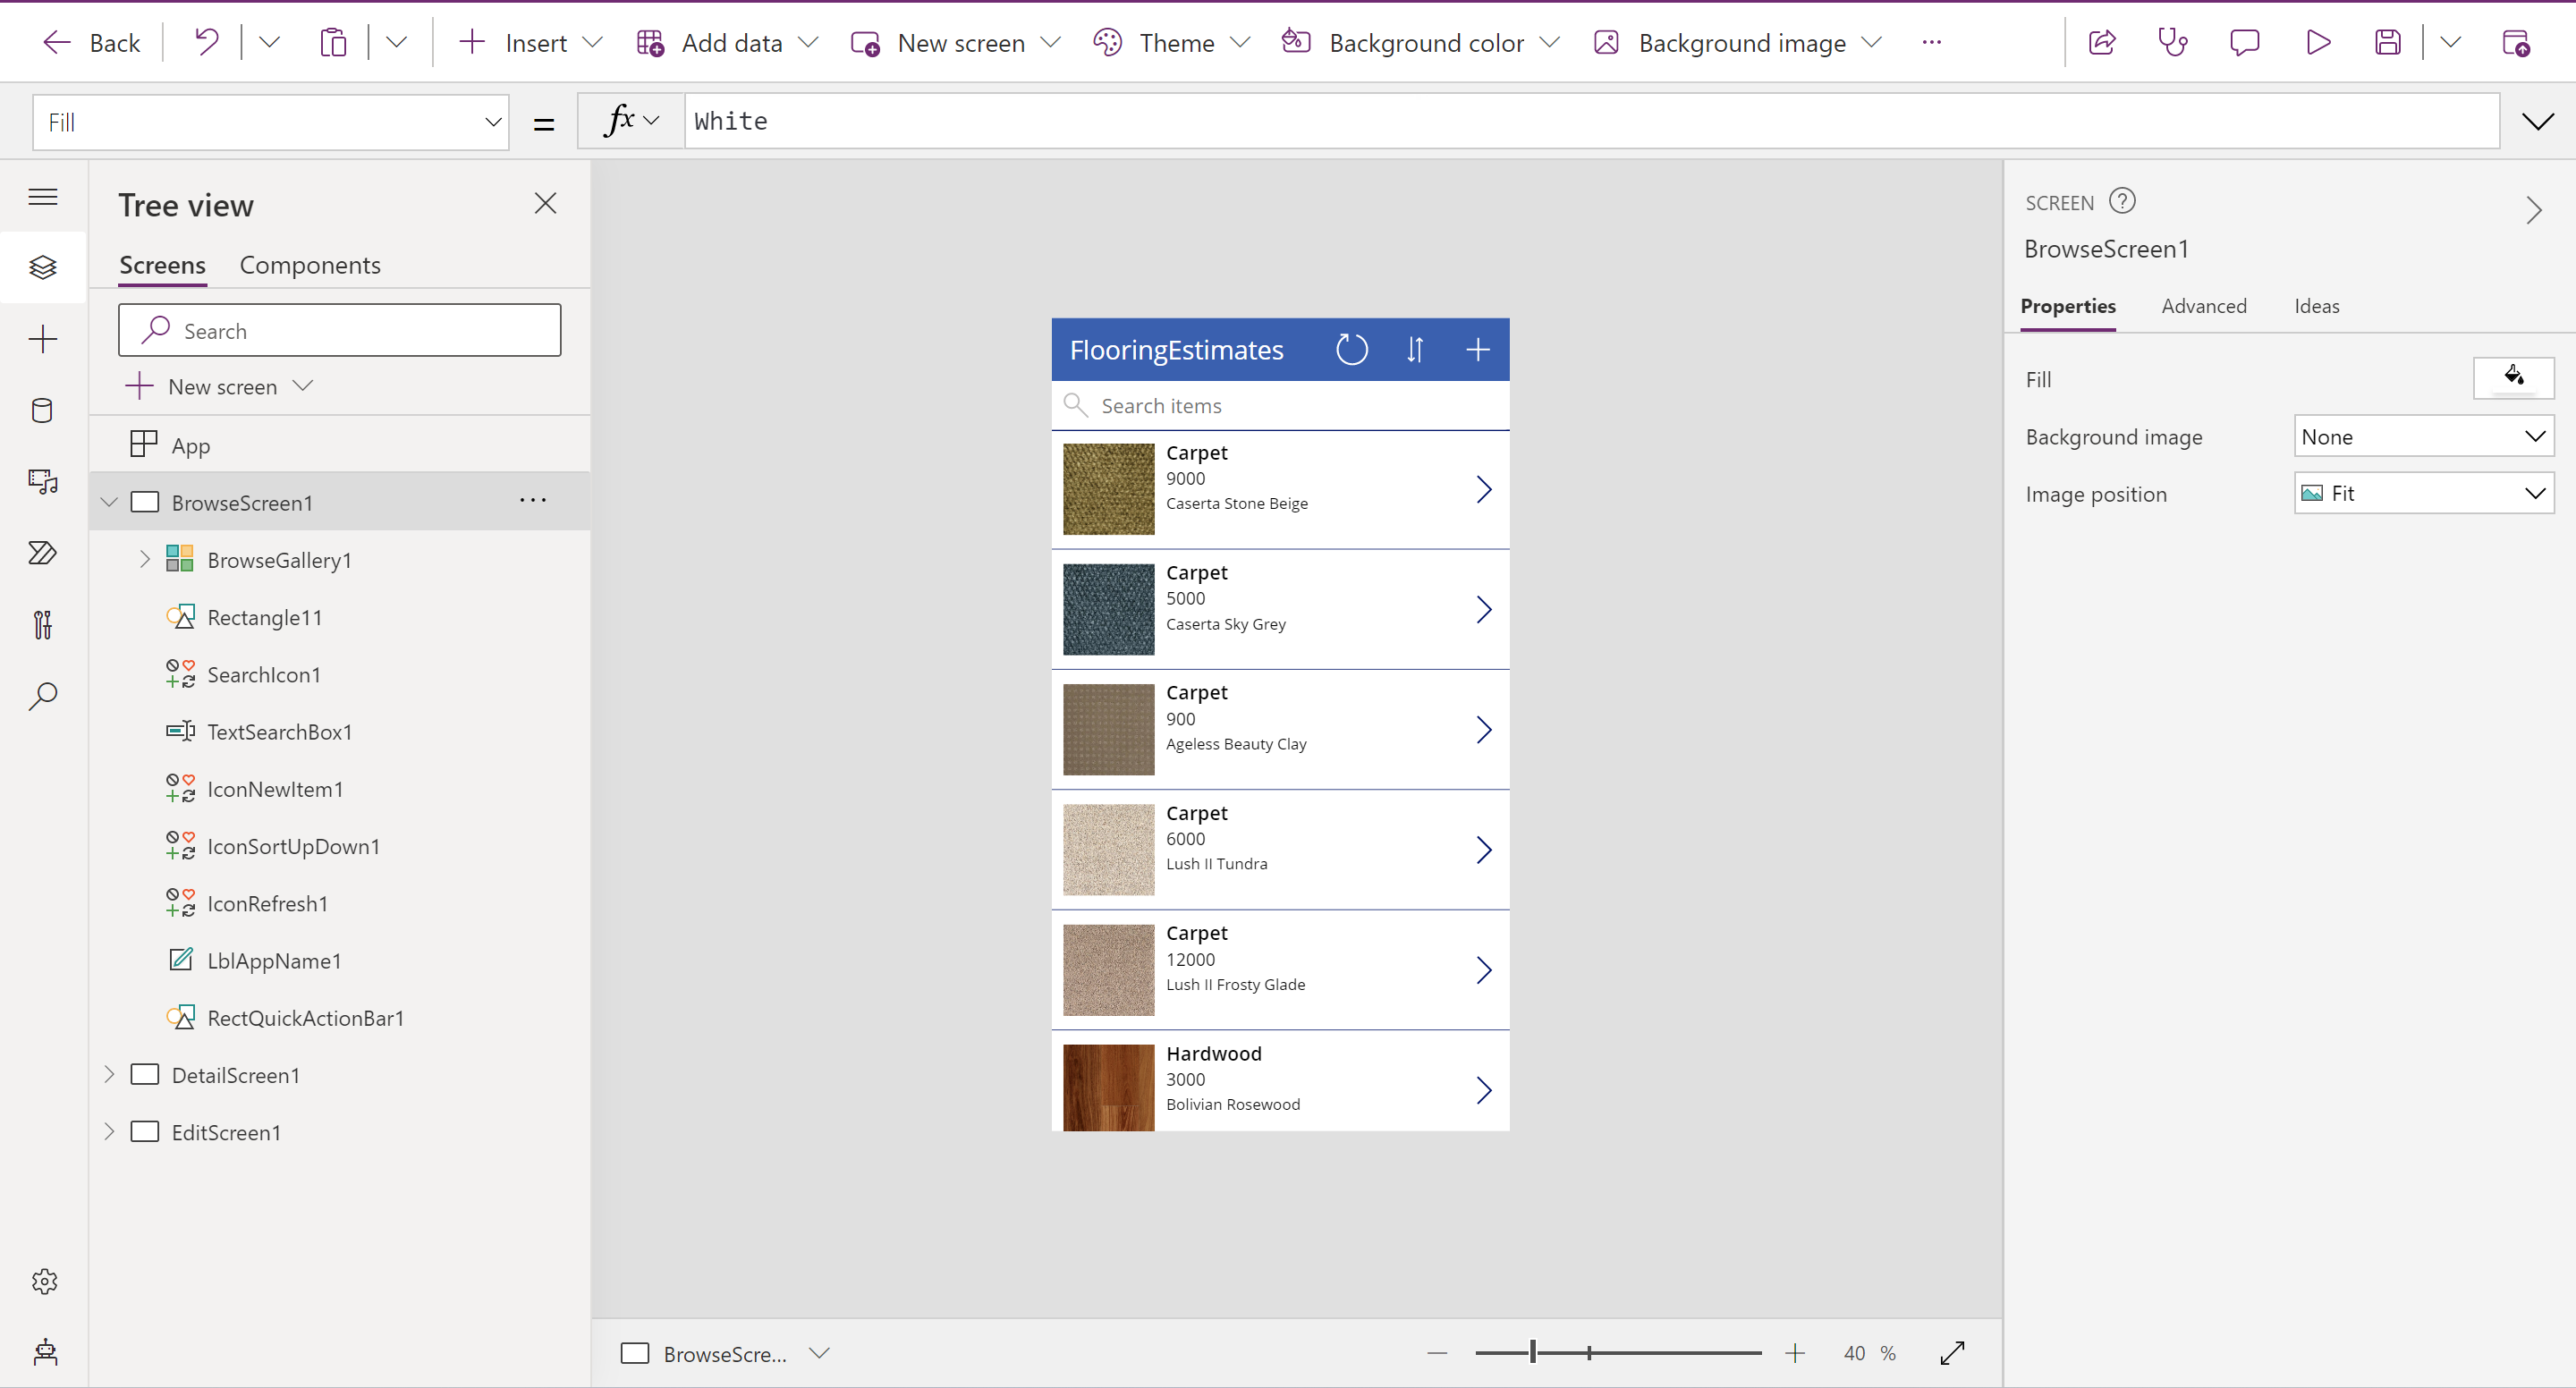Image resolution: width=2576 pixels, height=1388 pixels.
Task: Click the zoom in plus button
Action: pyautogui.click(x=1795, y=1353)
